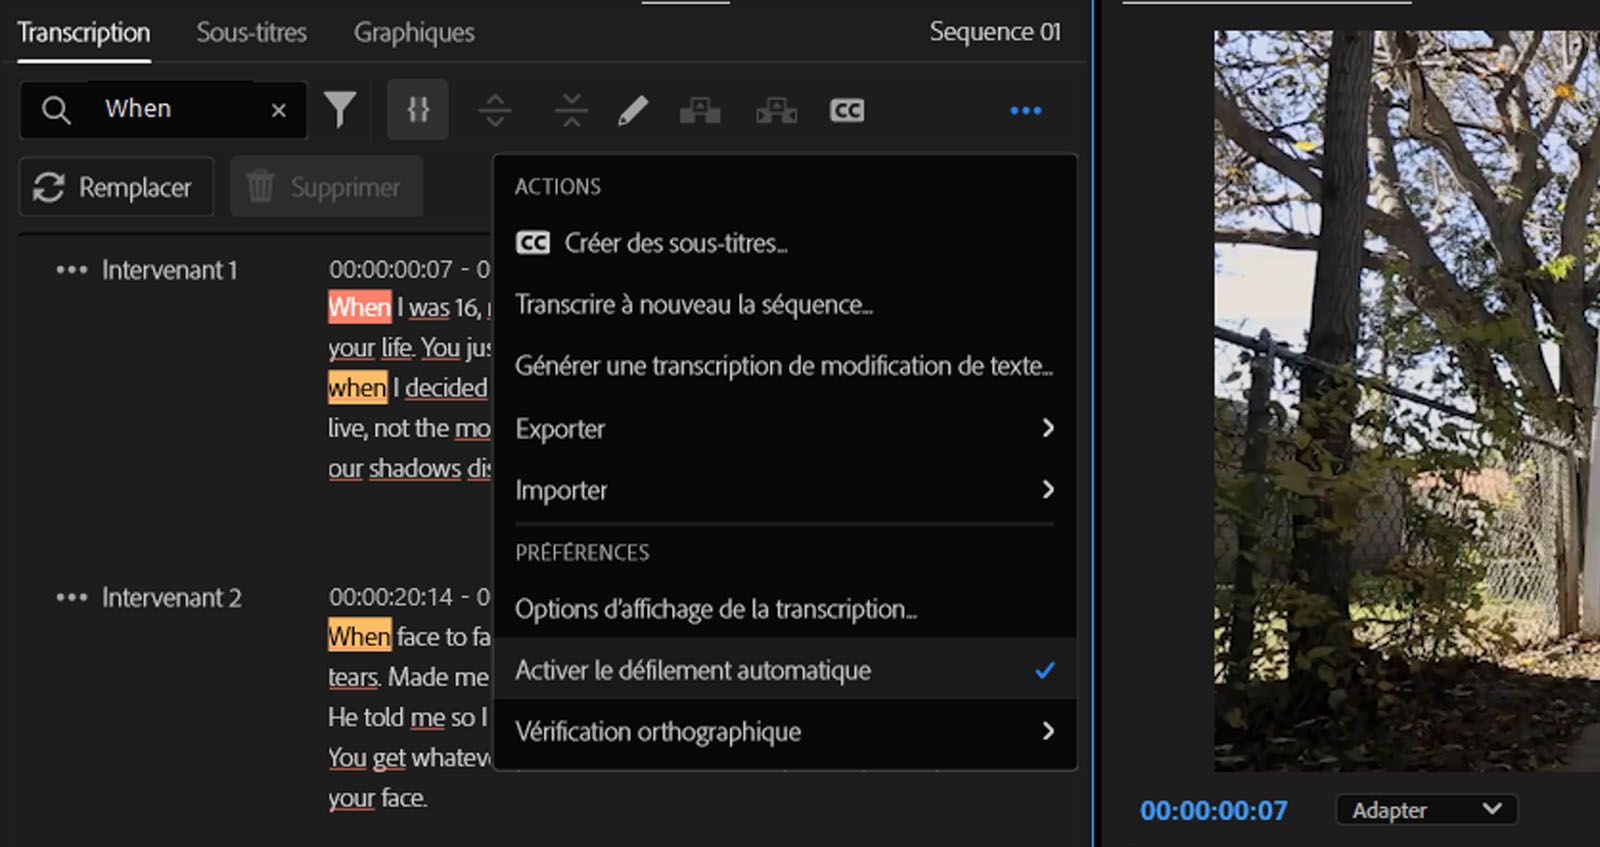1600x847 pixels.
Task: Open the blue three-dots options menu
Action: (1026, 110)
